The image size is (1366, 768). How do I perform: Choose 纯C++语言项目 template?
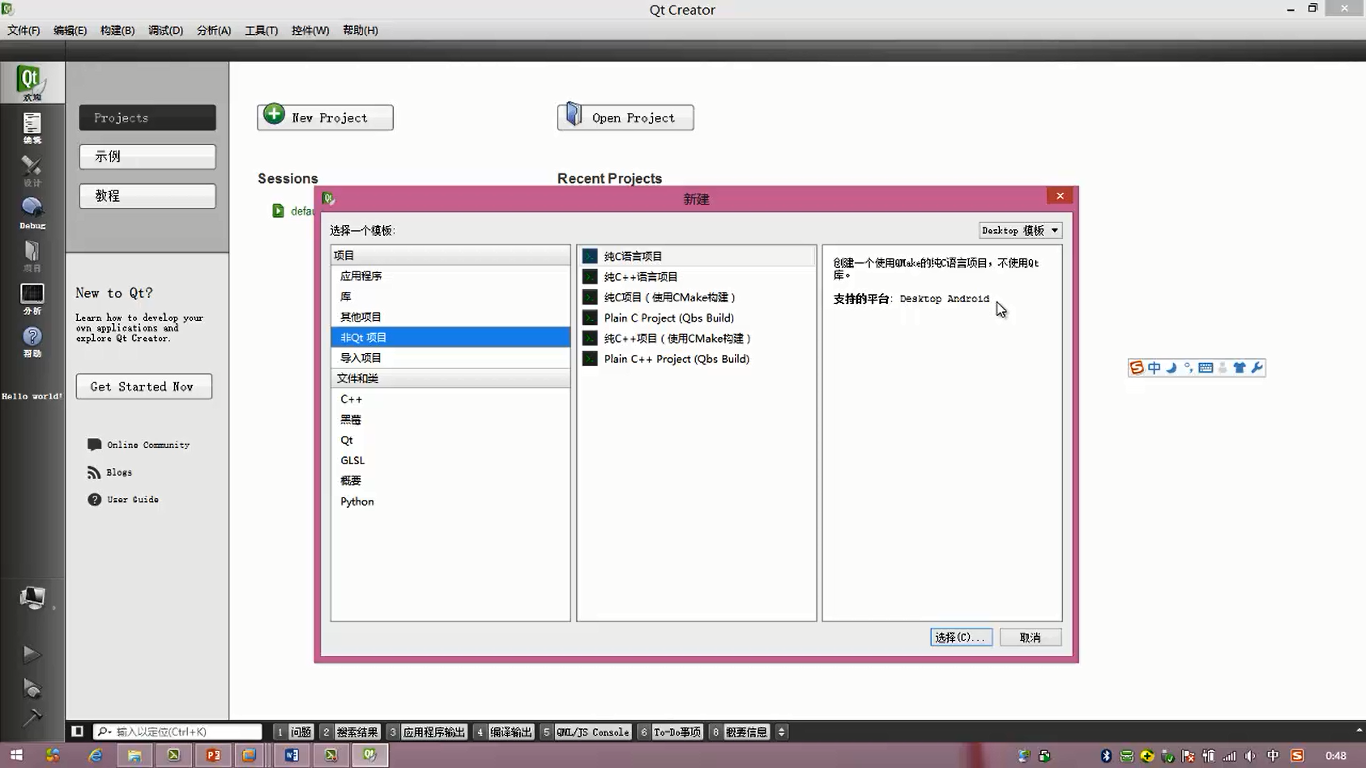[x=697, y=277]
